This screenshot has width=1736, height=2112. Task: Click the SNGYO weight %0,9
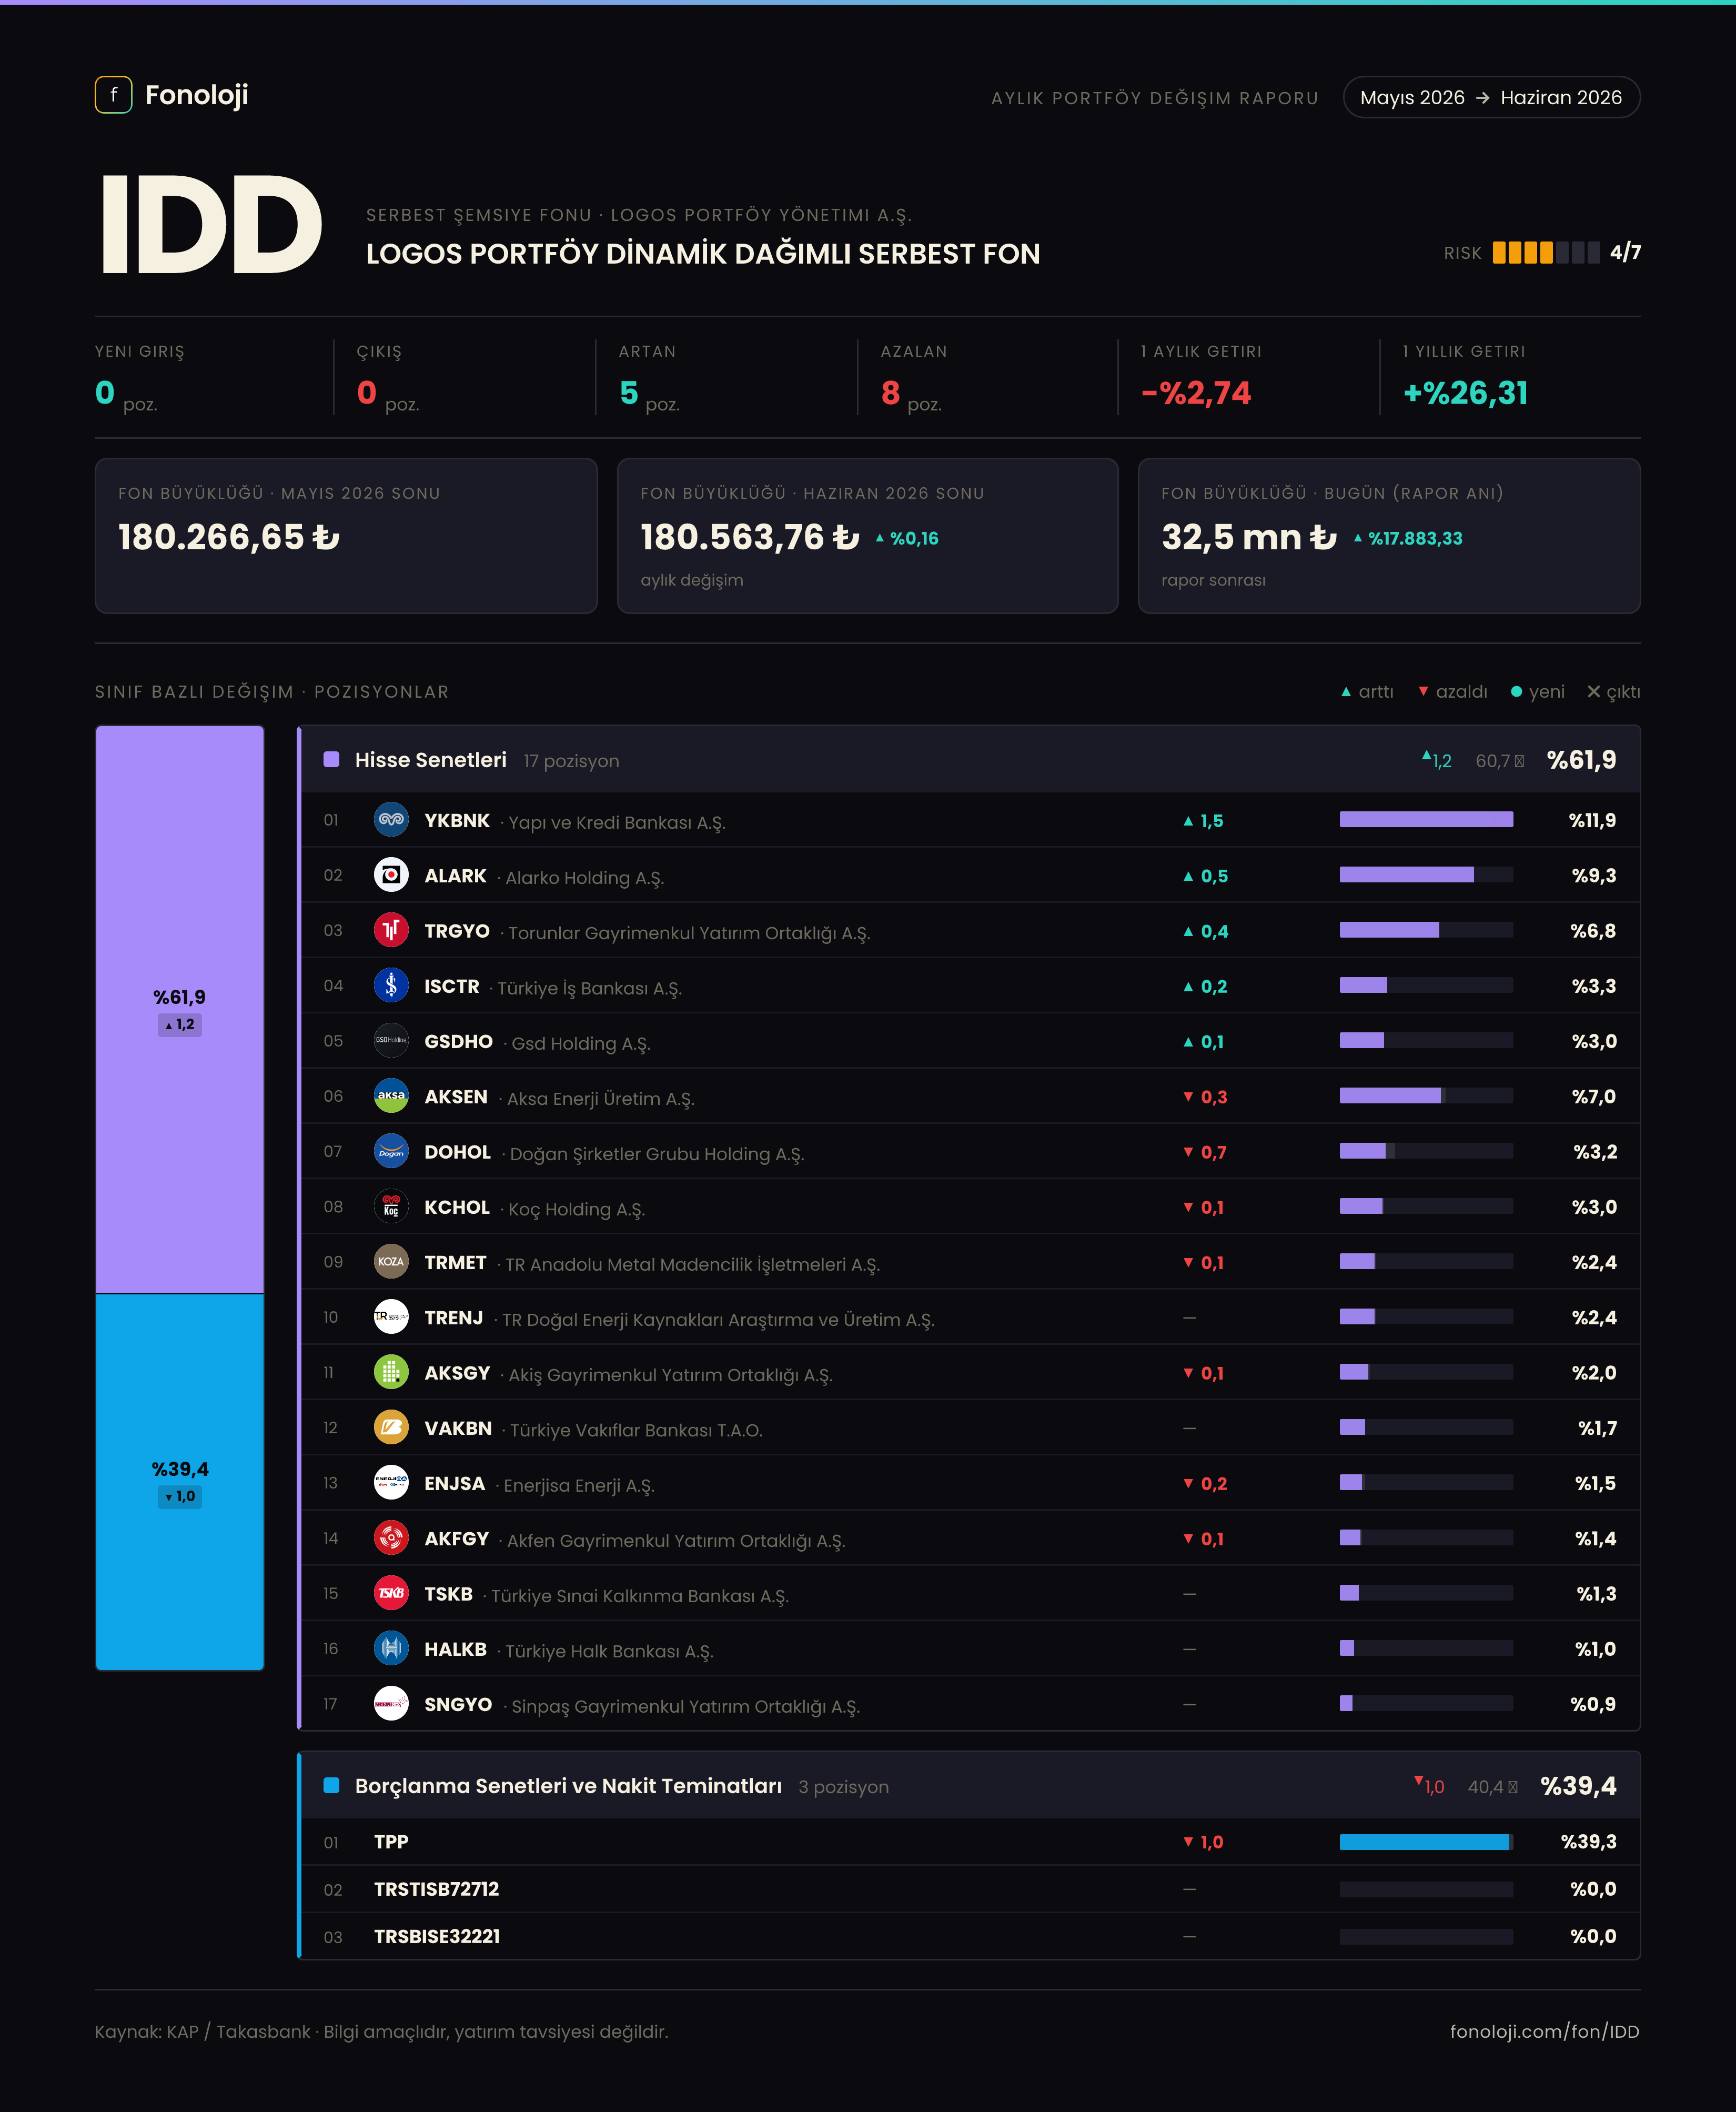pos(1593,1704)
